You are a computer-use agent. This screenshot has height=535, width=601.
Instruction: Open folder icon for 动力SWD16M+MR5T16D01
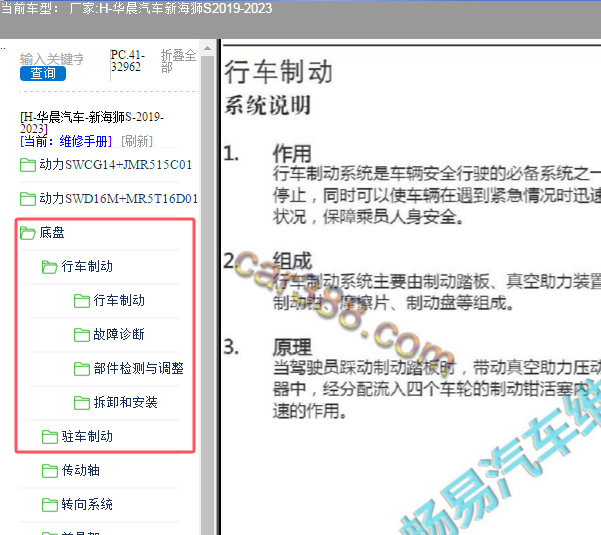pyautogui.click(x=28, y=199)
